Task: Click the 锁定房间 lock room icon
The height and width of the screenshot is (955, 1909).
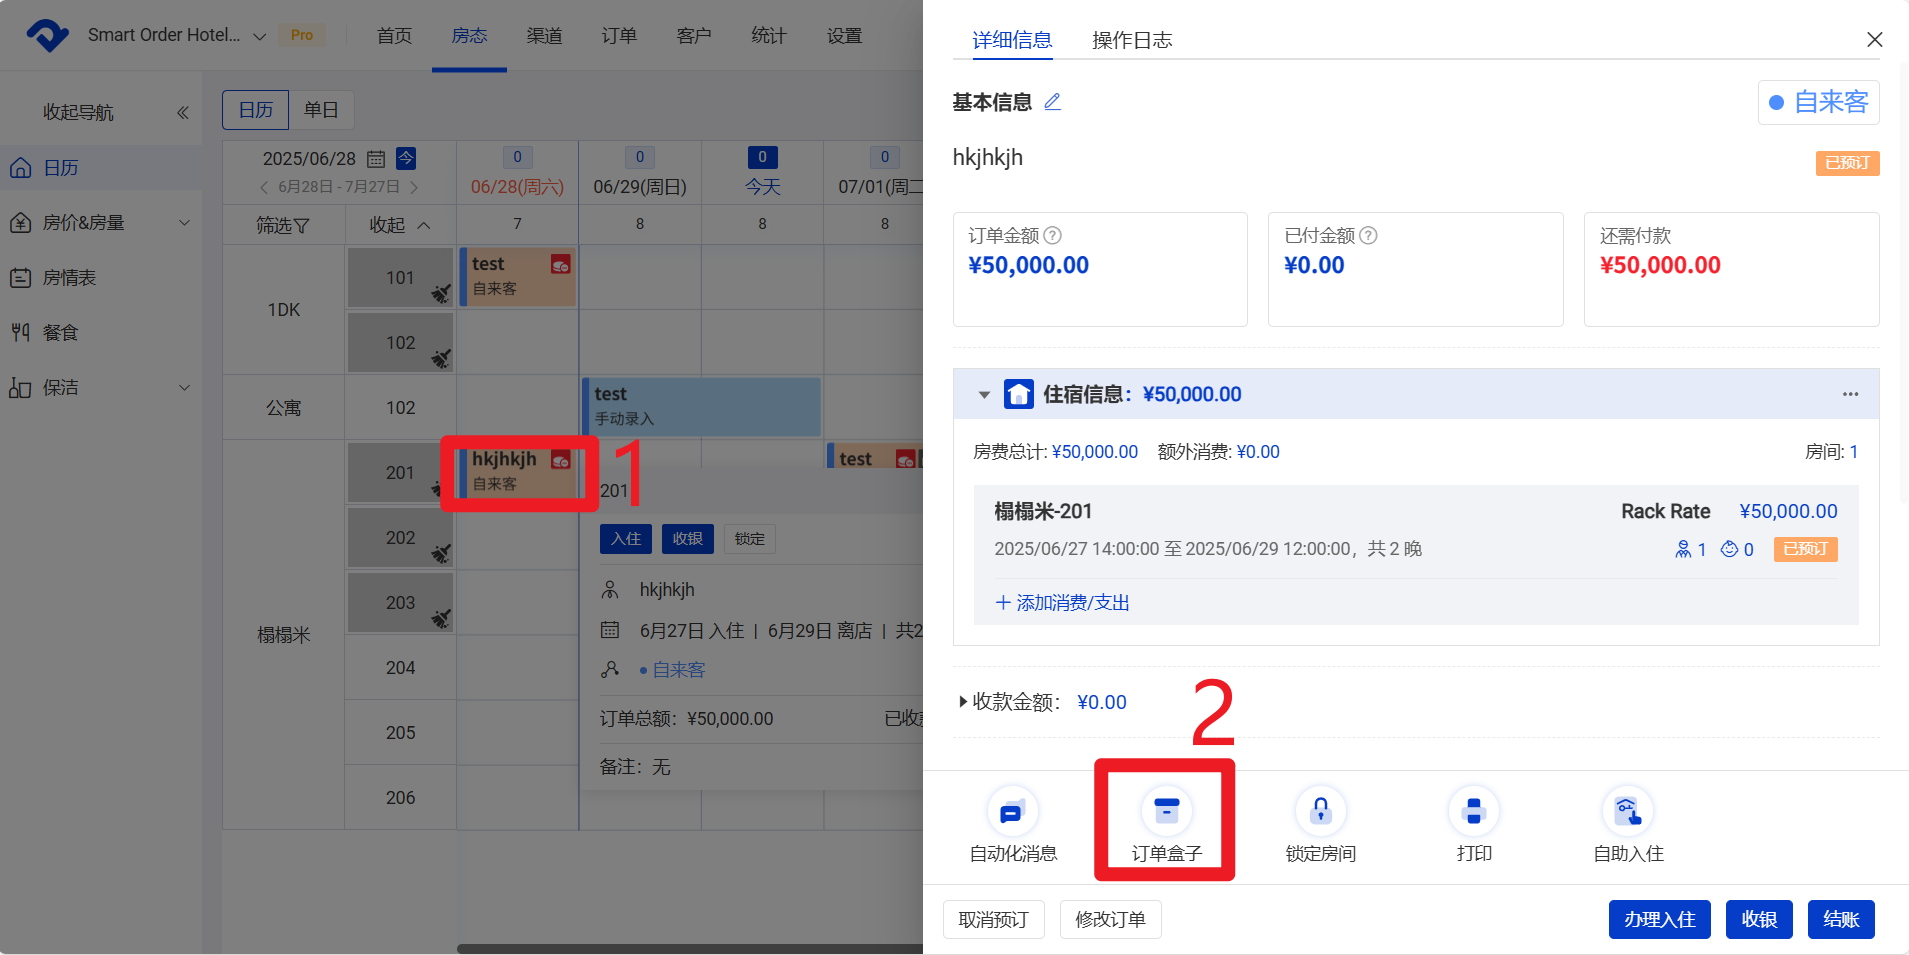Action: (1320, 811)
